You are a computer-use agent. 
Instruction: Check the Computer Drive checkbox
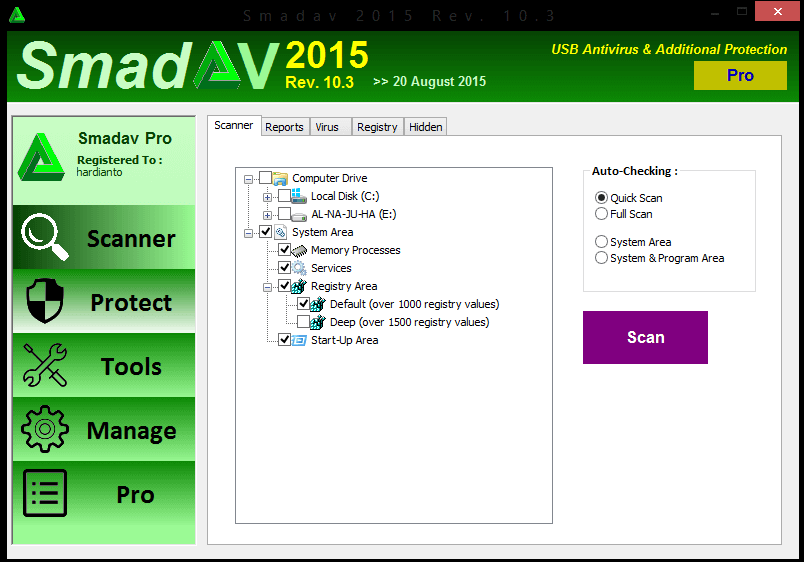266,178
